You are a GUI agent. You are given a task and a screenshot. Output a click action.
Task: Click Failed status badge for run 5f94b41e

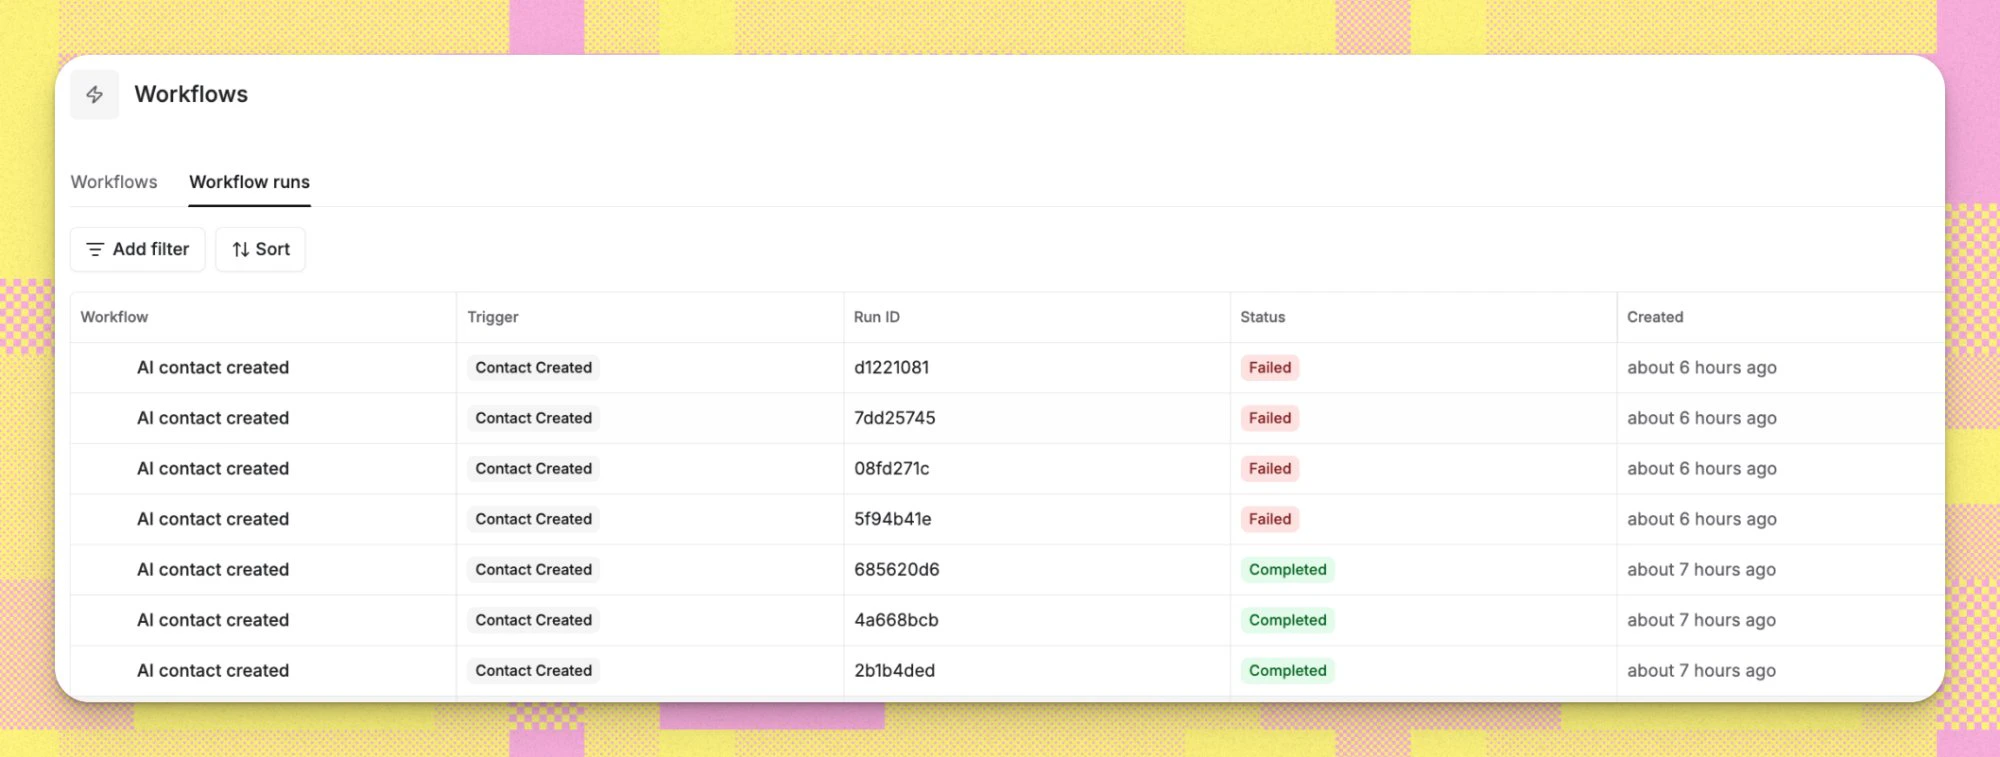[1270, 519]
